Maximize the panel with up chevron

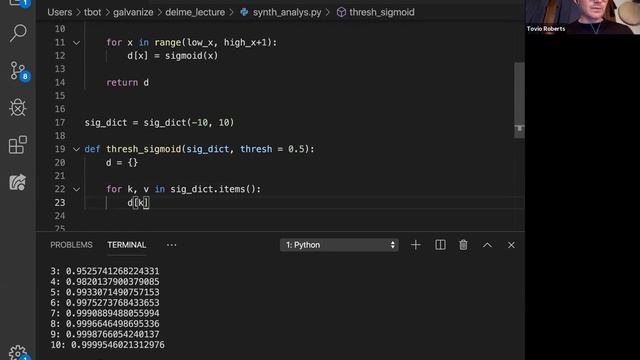[x=487, y=245]
